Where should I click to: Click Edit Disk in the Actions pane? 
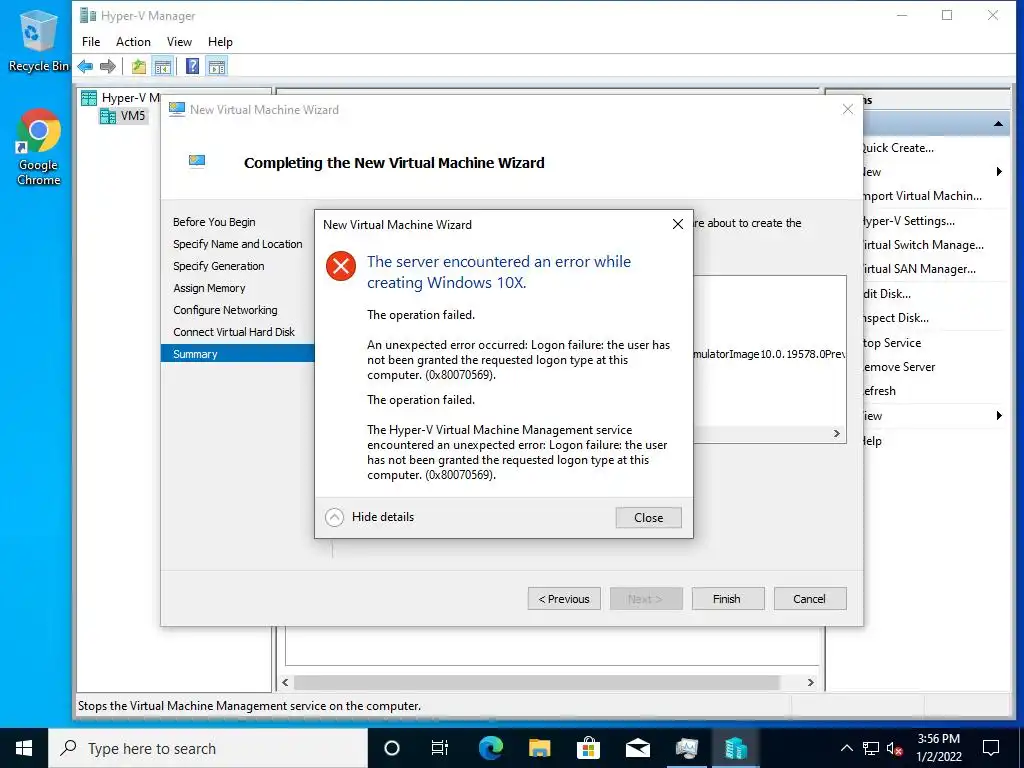887,294
